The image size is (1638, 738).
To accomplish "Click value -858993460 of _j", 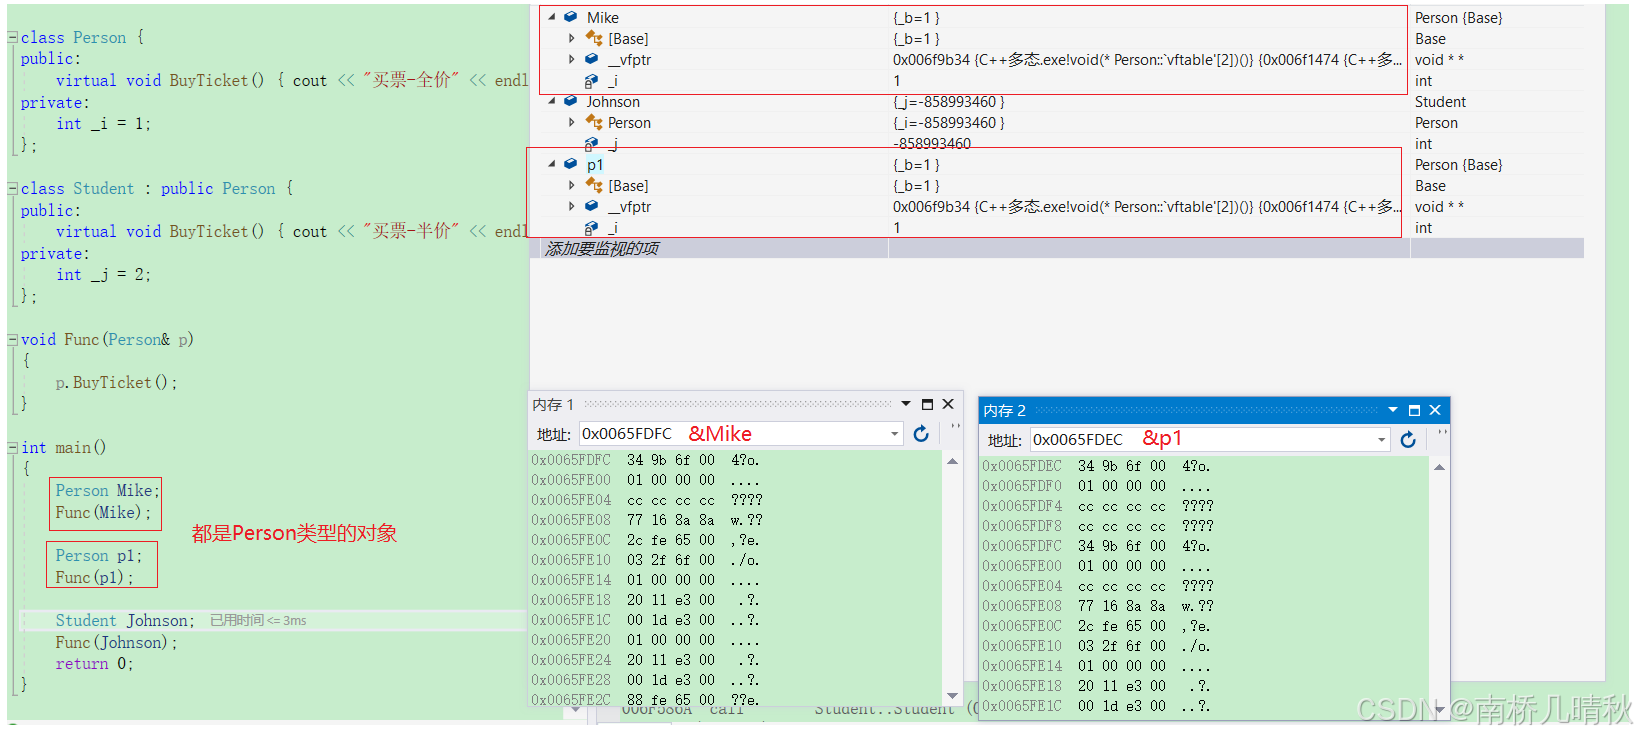I will (x=932, y=144).
